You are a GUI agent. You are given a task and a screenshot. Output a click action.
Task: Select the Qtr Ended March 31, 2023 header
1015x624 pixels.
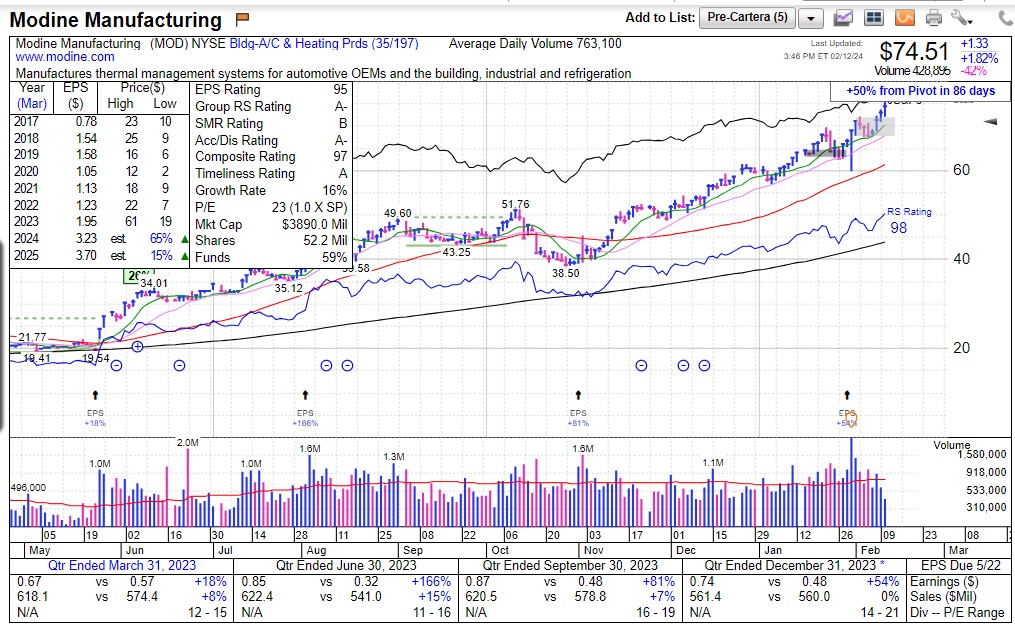(122, 565)
